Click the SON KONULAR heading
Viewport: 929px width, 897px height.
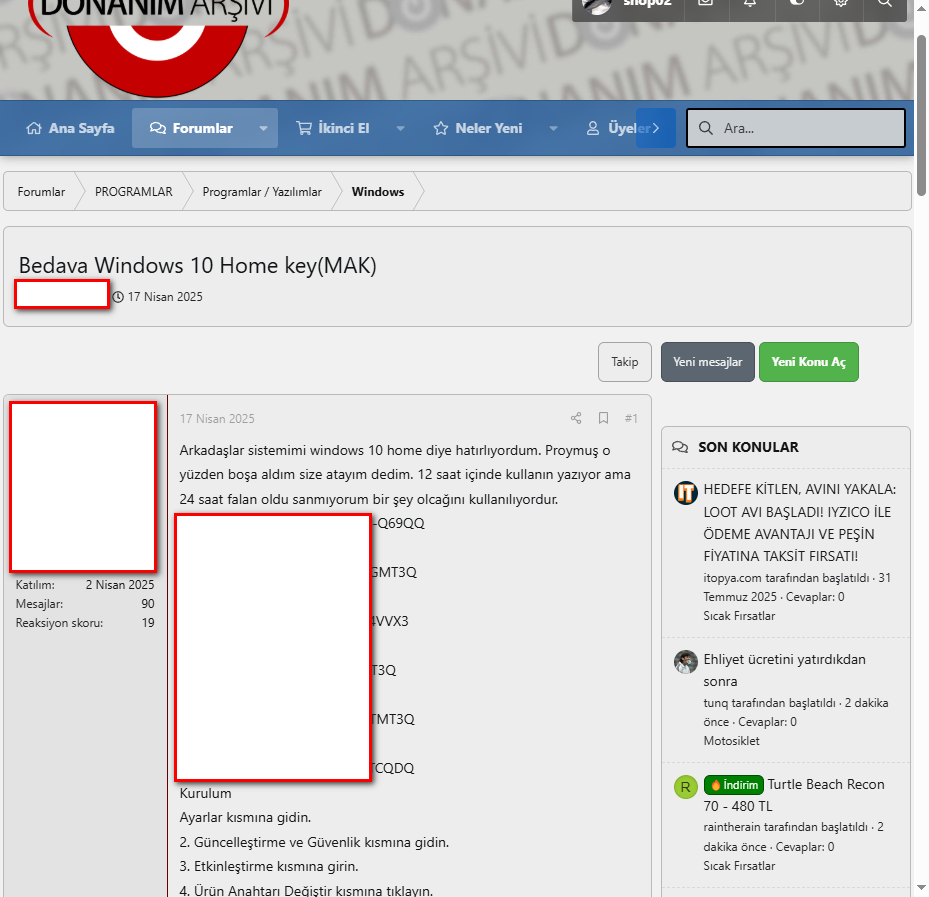point(748,447)
